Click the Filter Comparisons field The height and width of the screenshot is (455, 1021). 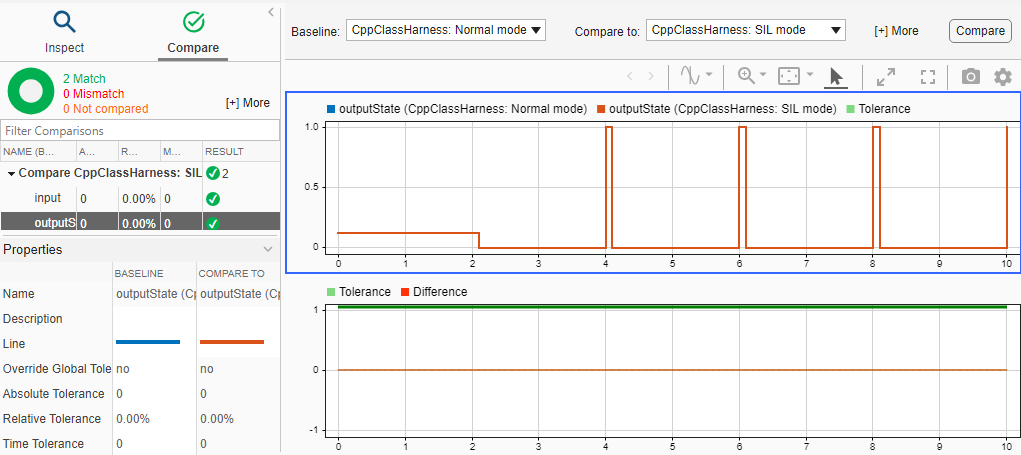[x=140, y=131]
